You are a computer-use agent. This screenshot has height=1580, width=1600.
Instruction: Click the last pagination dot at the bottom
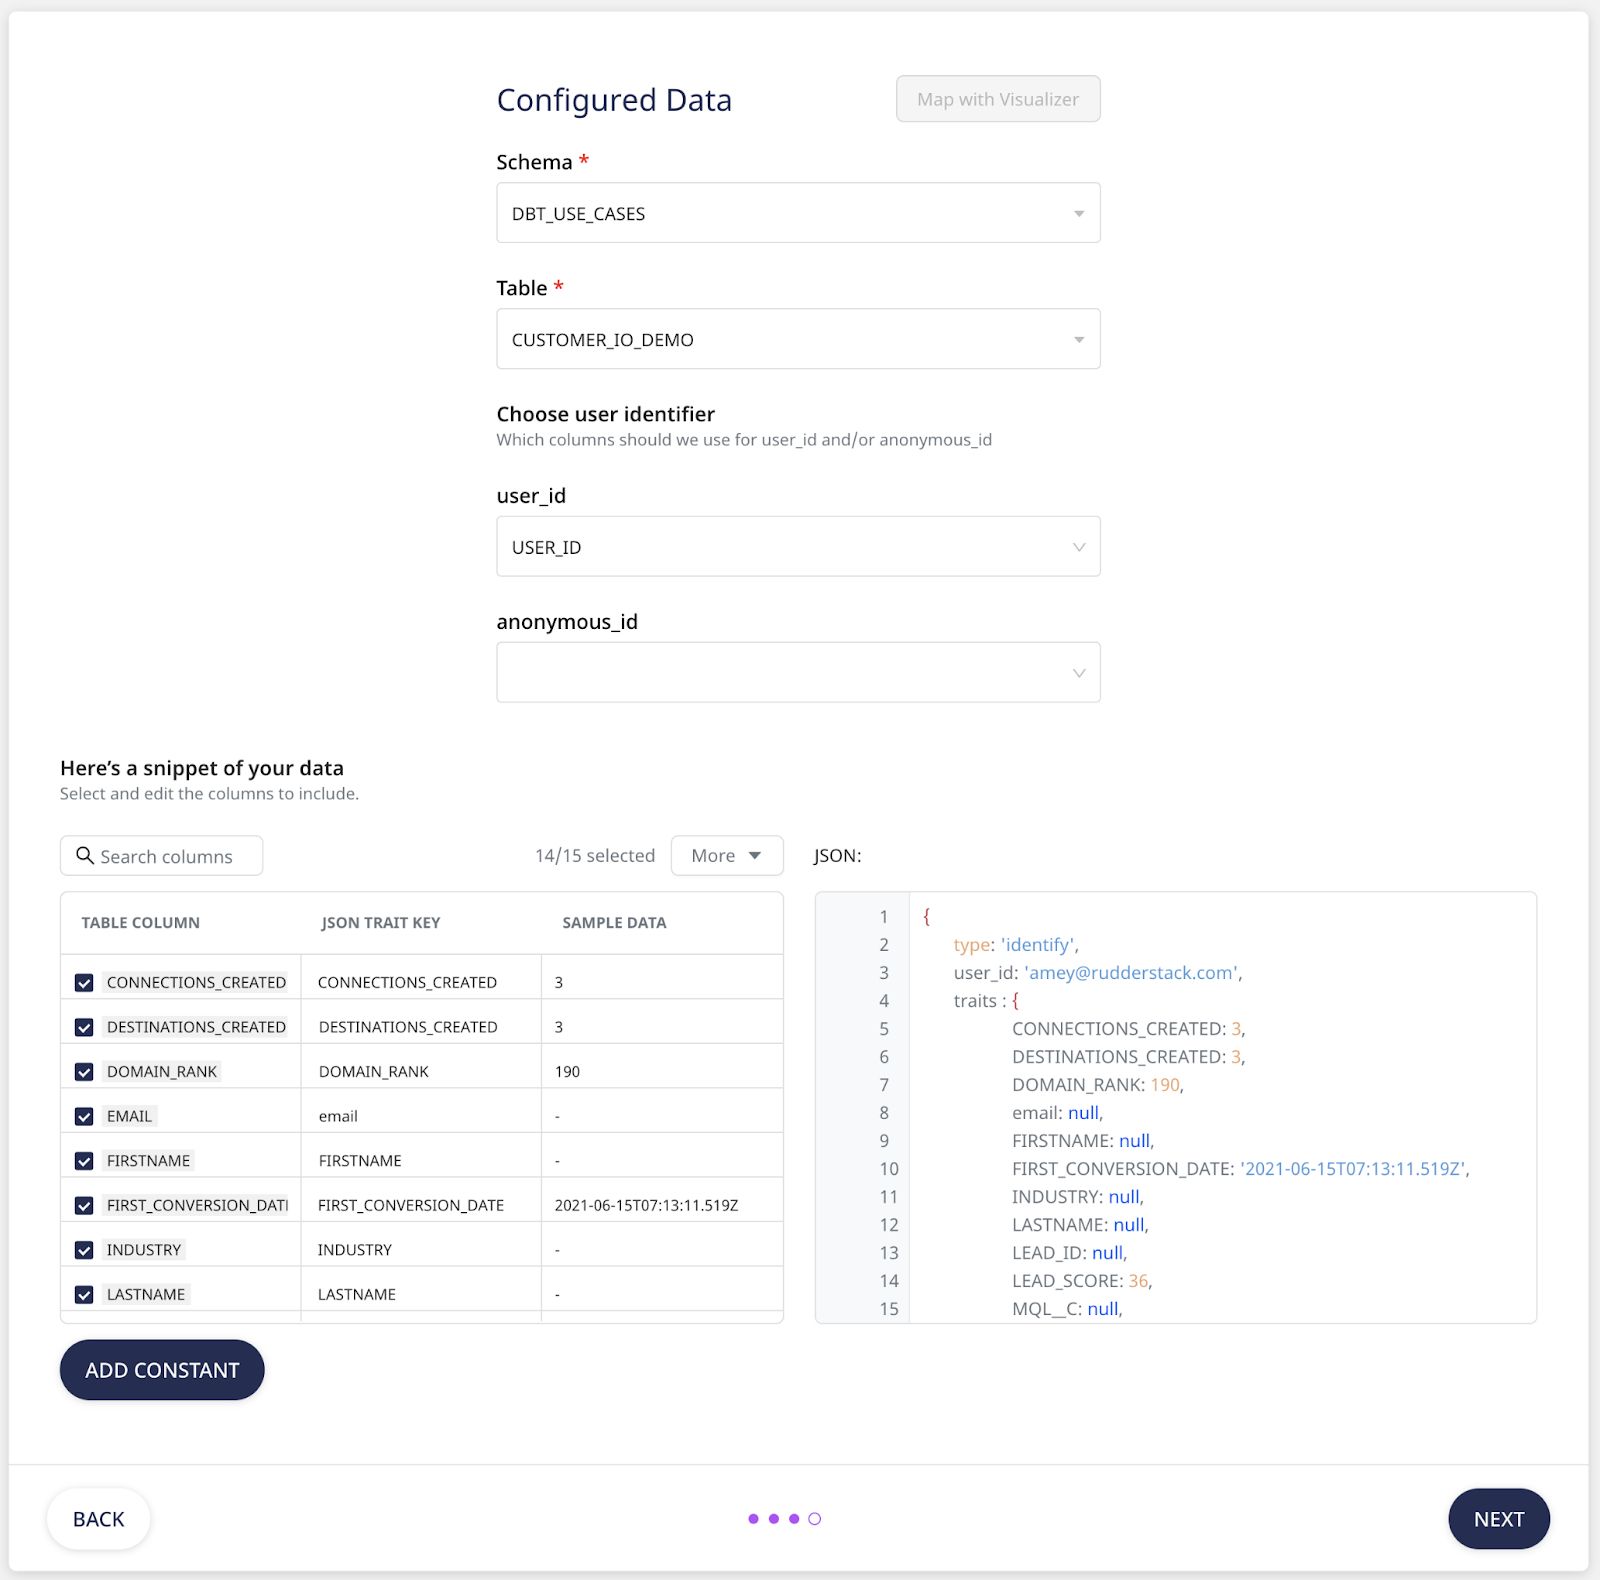[x=814, y=1518]
